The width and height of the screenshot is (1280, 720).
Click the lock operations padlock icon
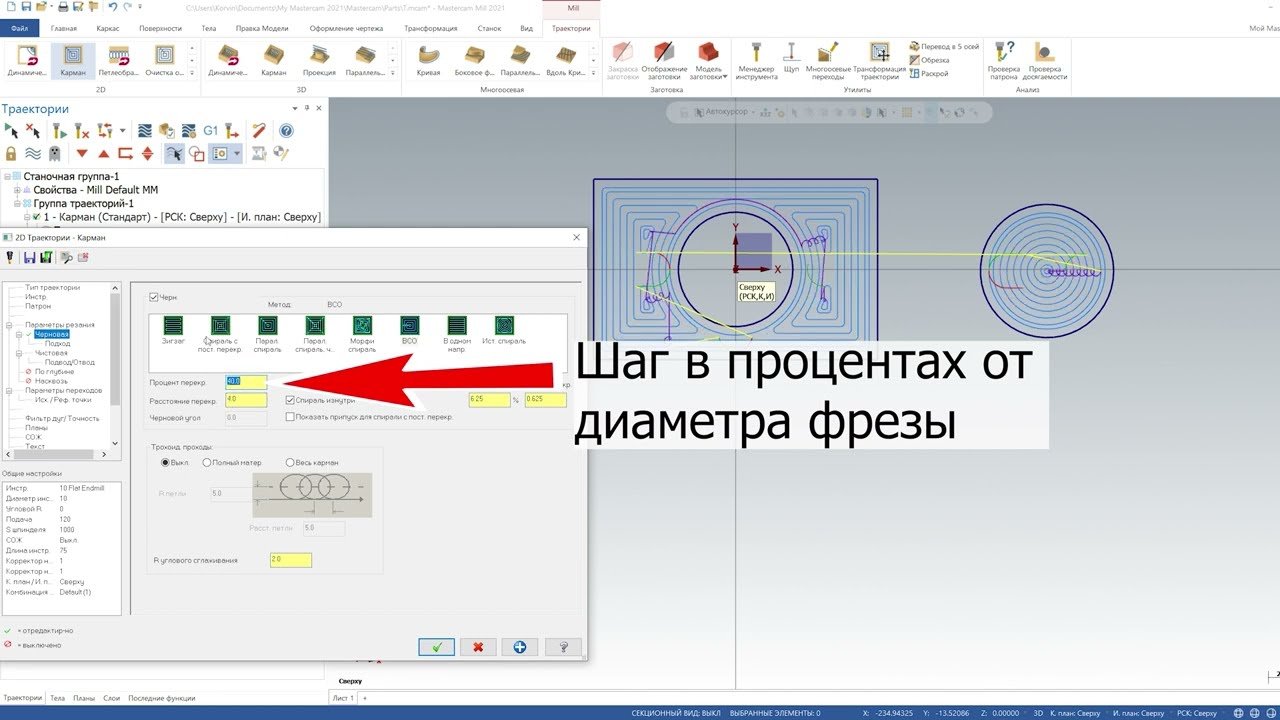tap(11, 154)
